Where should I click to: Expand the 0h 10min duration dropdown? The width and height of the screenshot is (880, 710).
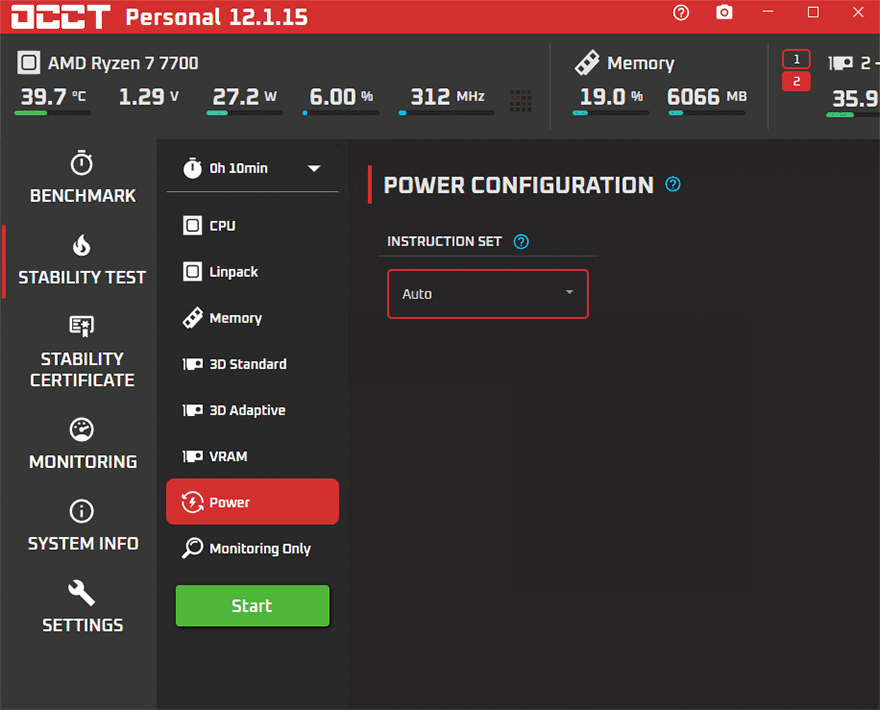[x=253, y=168]
